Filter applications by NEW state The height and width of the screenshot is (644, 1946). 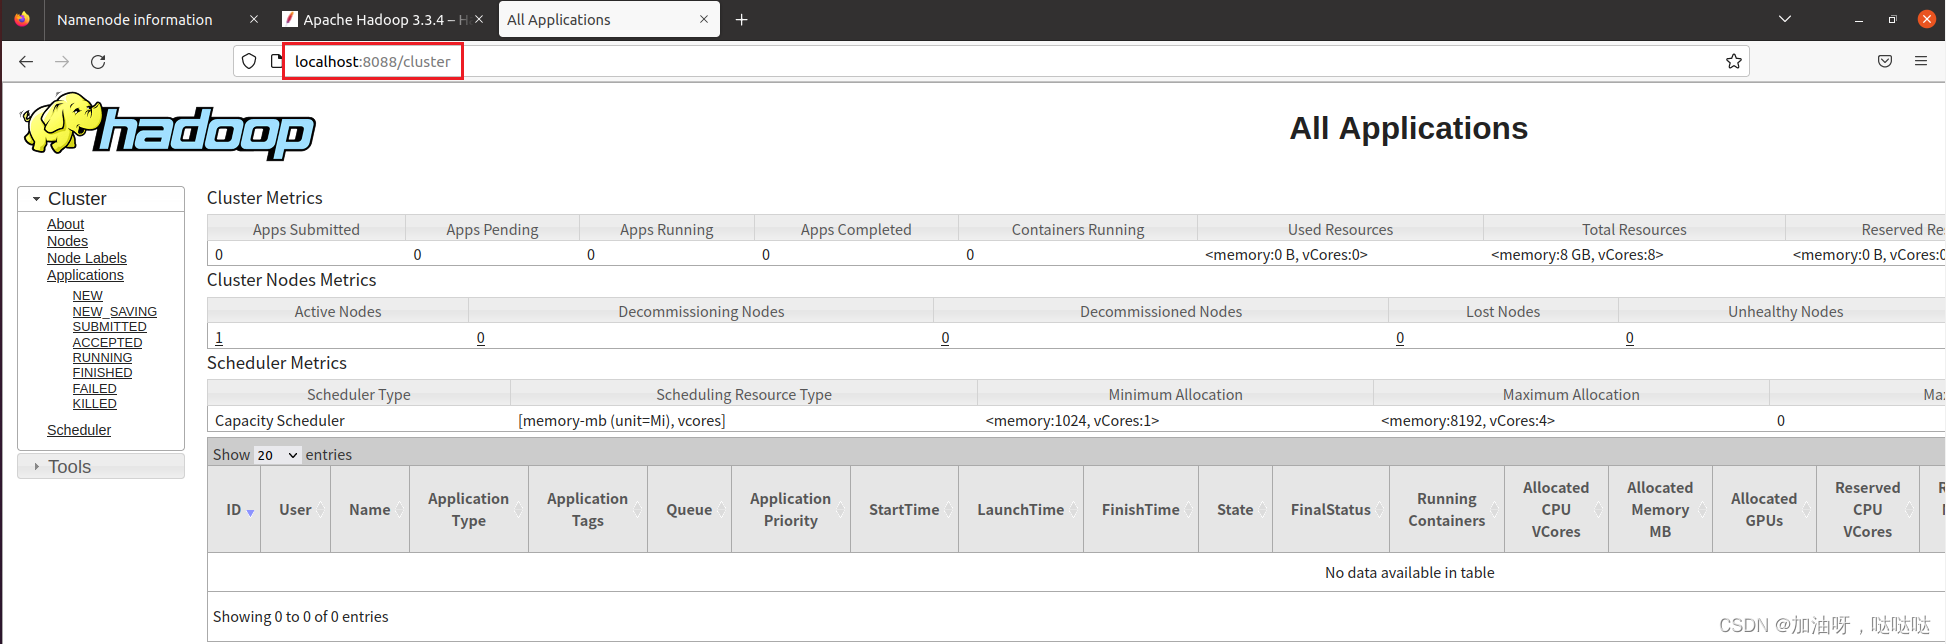[x=87, y=296]
